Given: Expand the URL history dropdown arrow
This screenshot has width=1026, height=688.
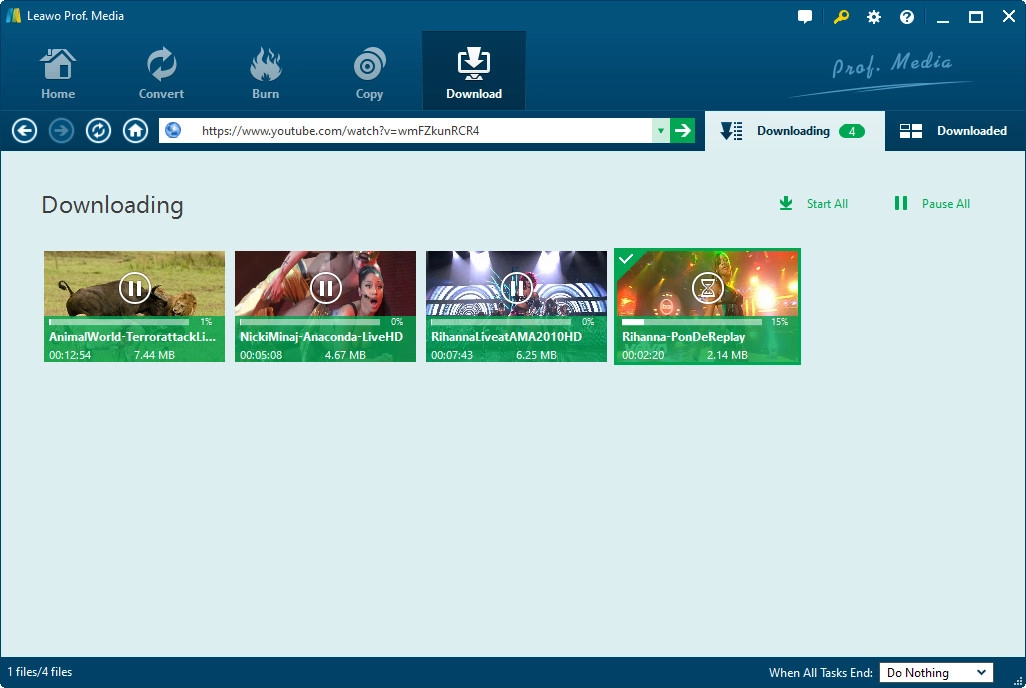Looking at the screenshot, I should click(x=660, y=131).
